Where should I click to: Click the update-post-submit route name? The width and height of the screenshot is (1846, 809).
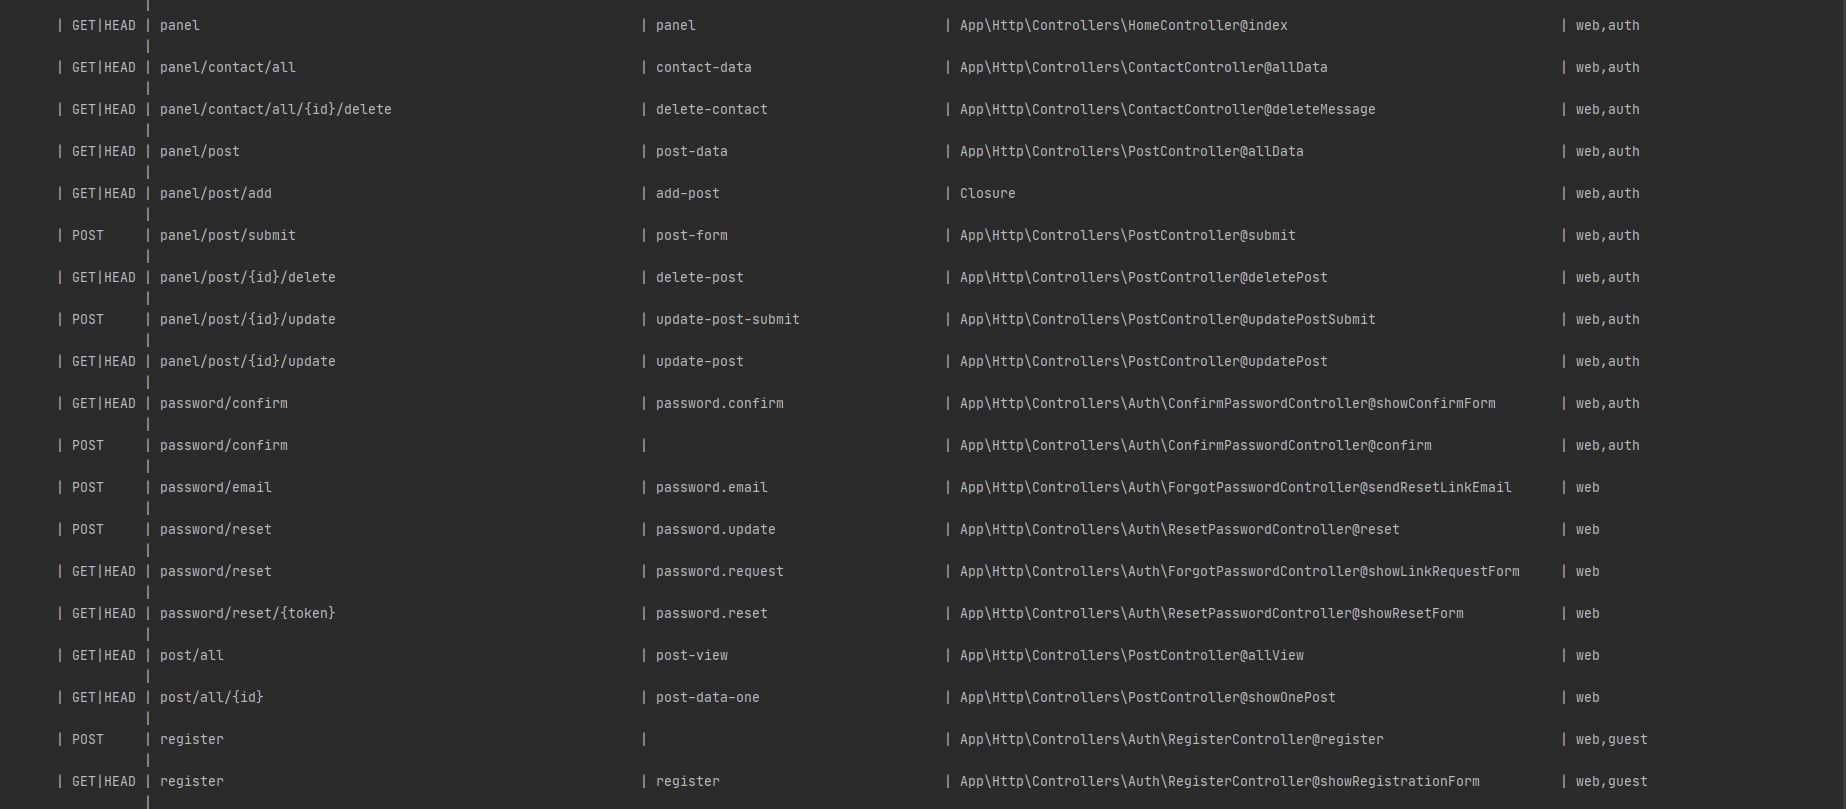727,320
